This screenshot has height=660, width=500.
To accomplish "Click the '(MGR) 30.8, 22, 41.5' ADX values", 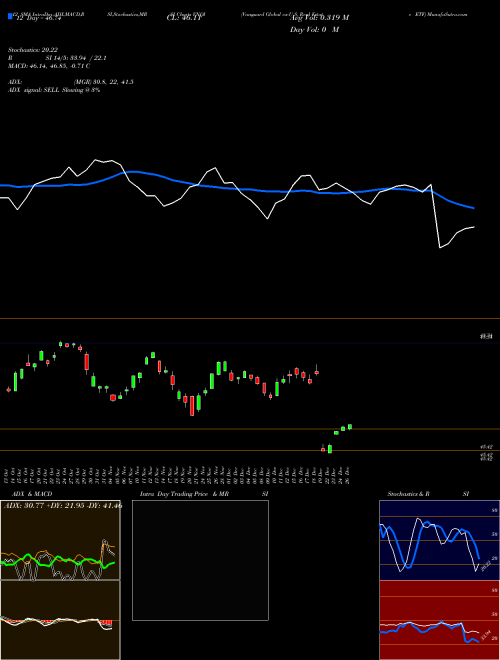I will click(x=104, y=82).
